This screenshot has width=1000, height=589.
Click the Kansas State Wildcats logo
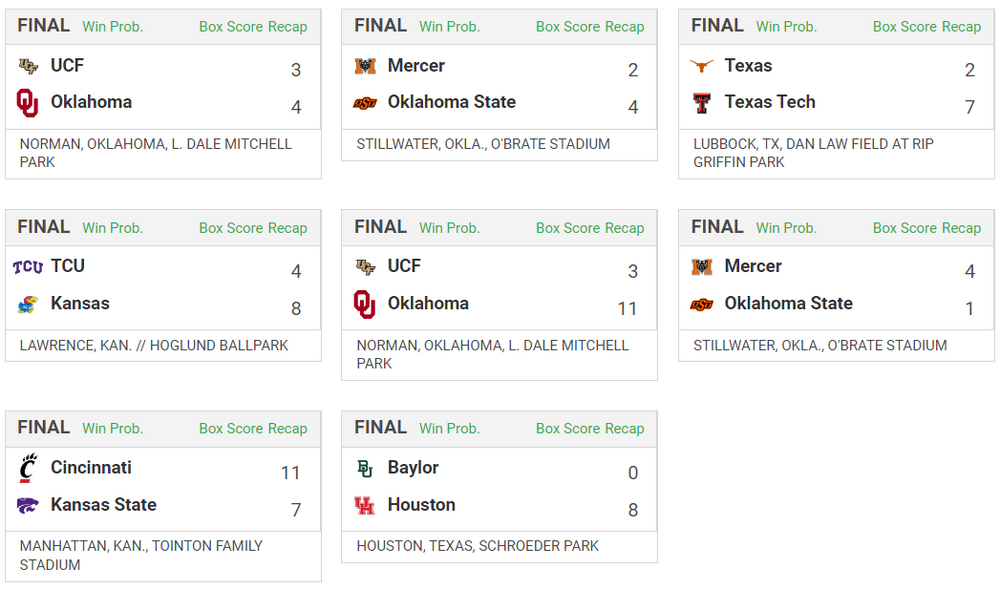(x=27, y=505)
